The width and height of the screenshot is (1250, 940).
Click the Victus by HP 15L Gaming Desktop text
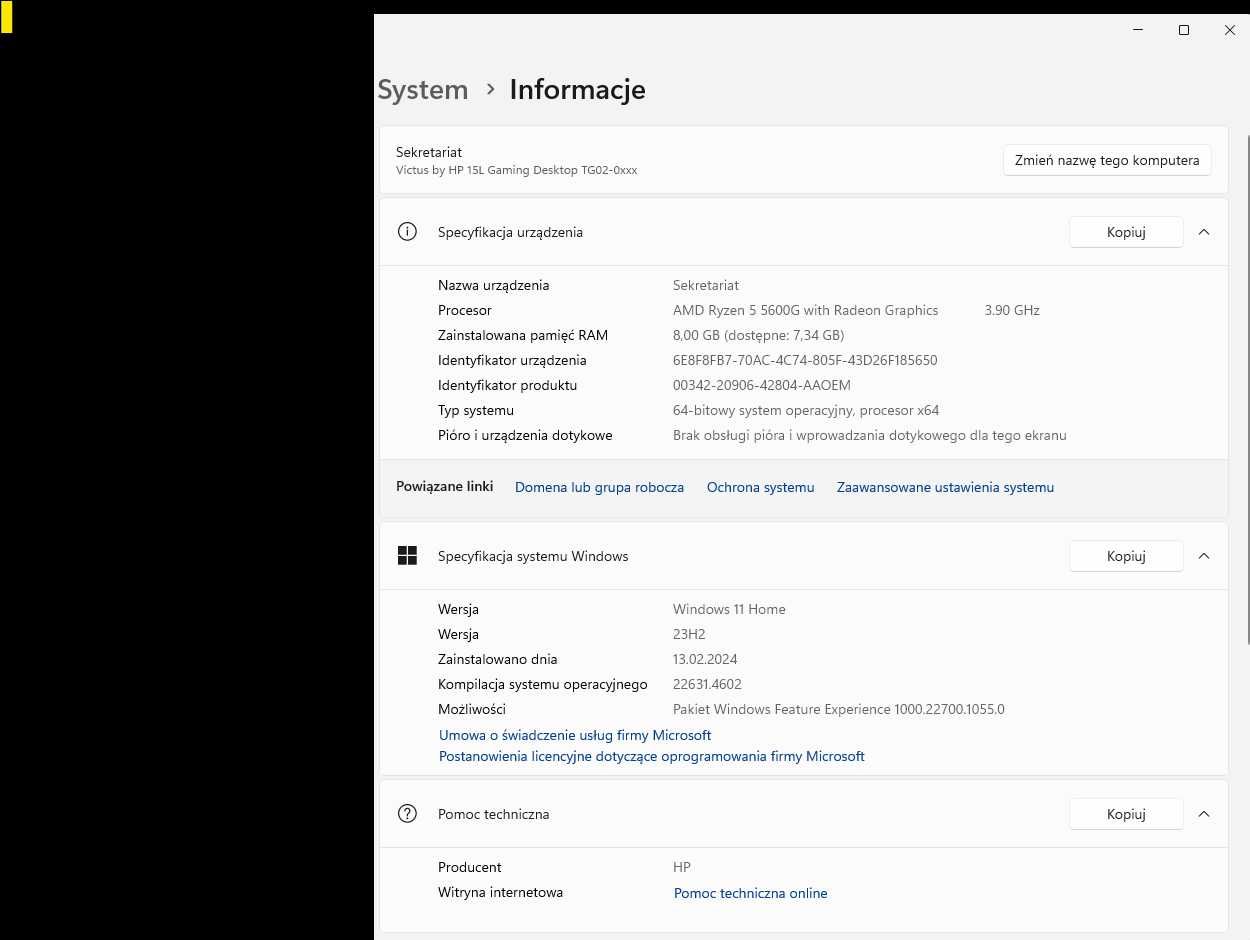pyautogui.click(x=516, y=170)
